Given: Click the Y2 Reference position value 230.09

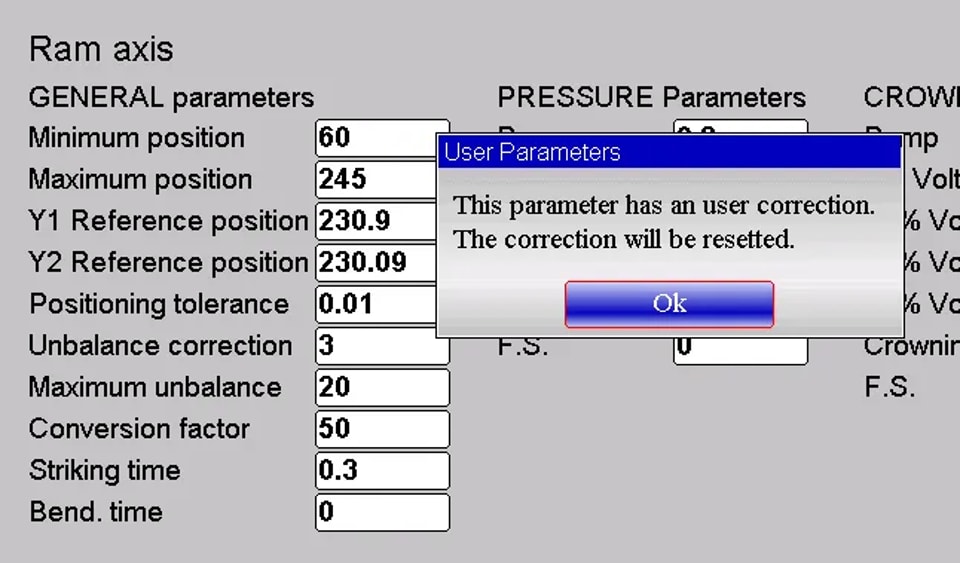Looking at the screenshot, I should point(377,263).
